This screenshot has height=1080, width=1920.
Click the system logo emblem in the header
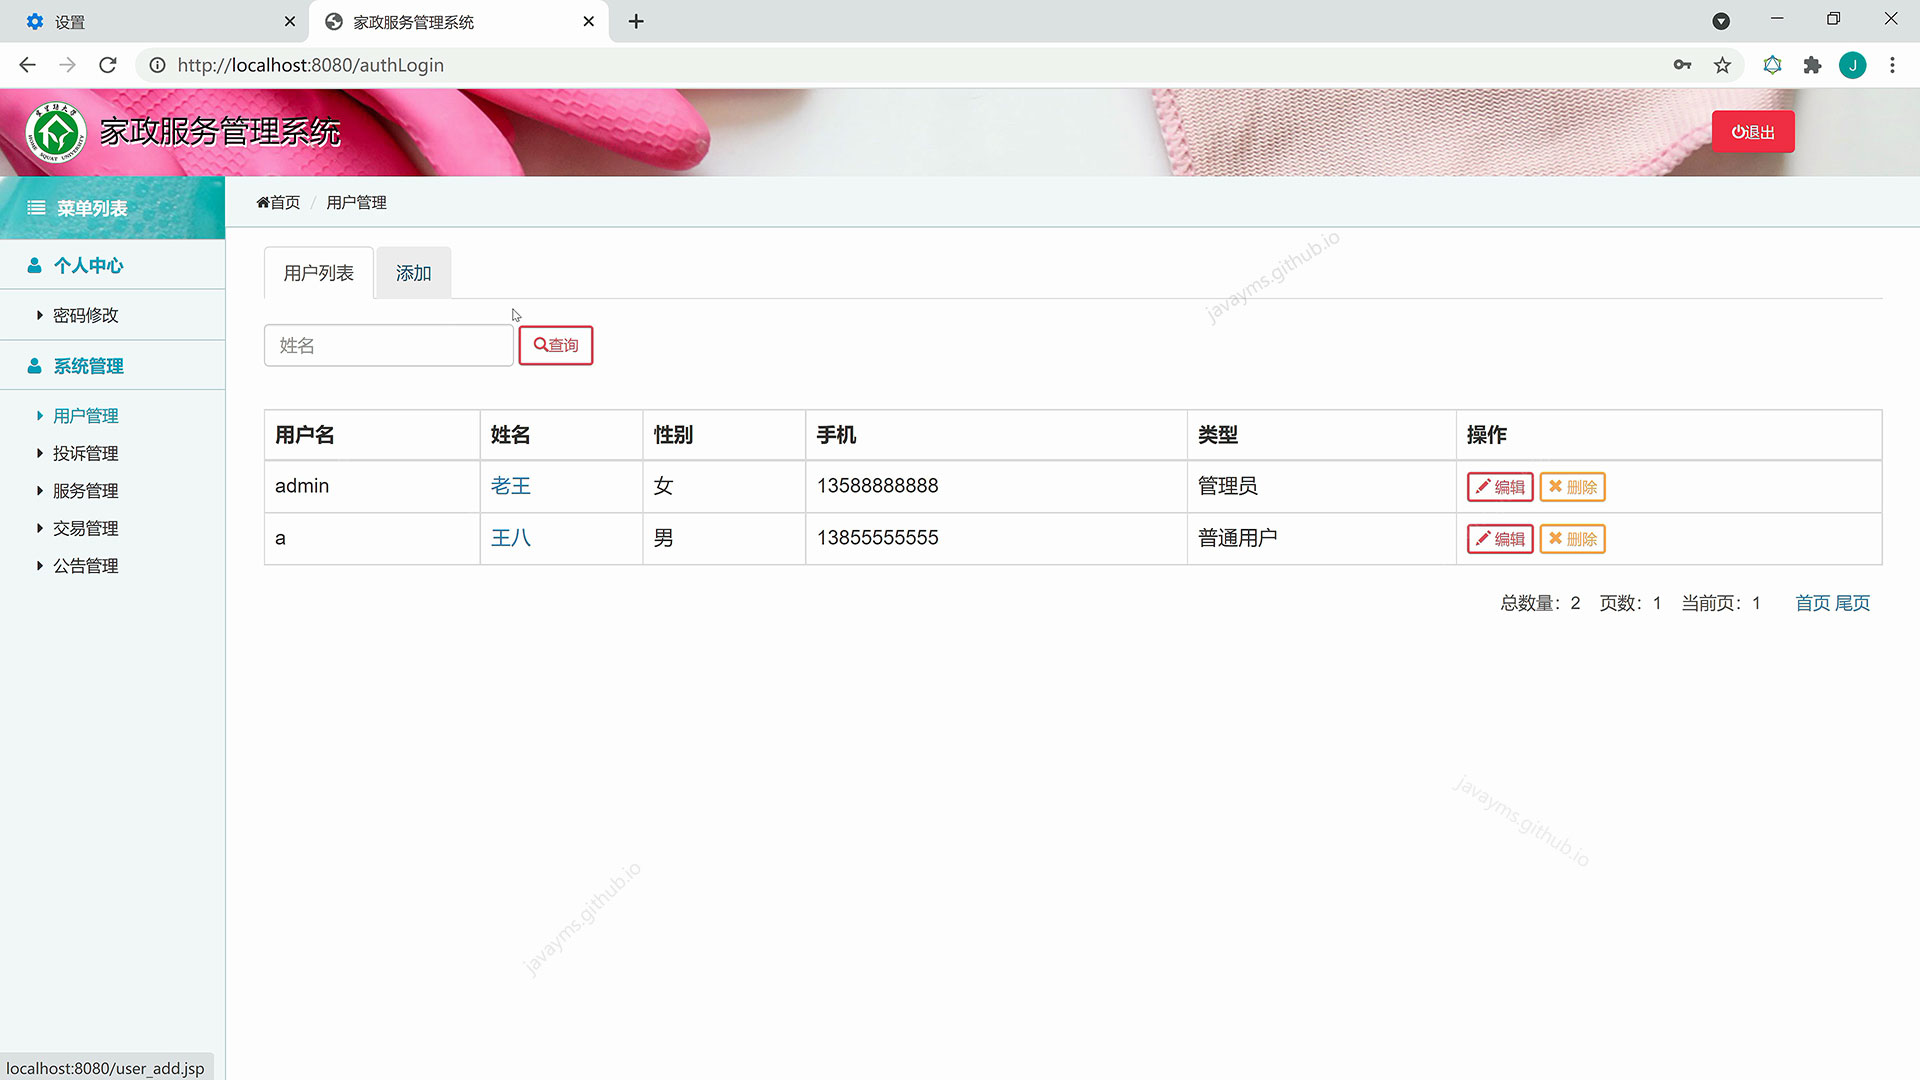(56, 132)
